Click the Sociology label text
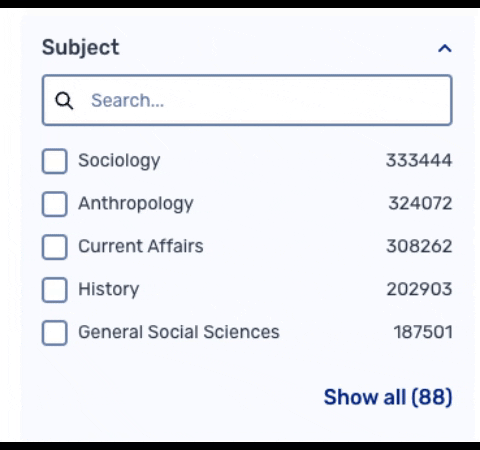Viewport: 480px width, 450px height. [119, 161]
